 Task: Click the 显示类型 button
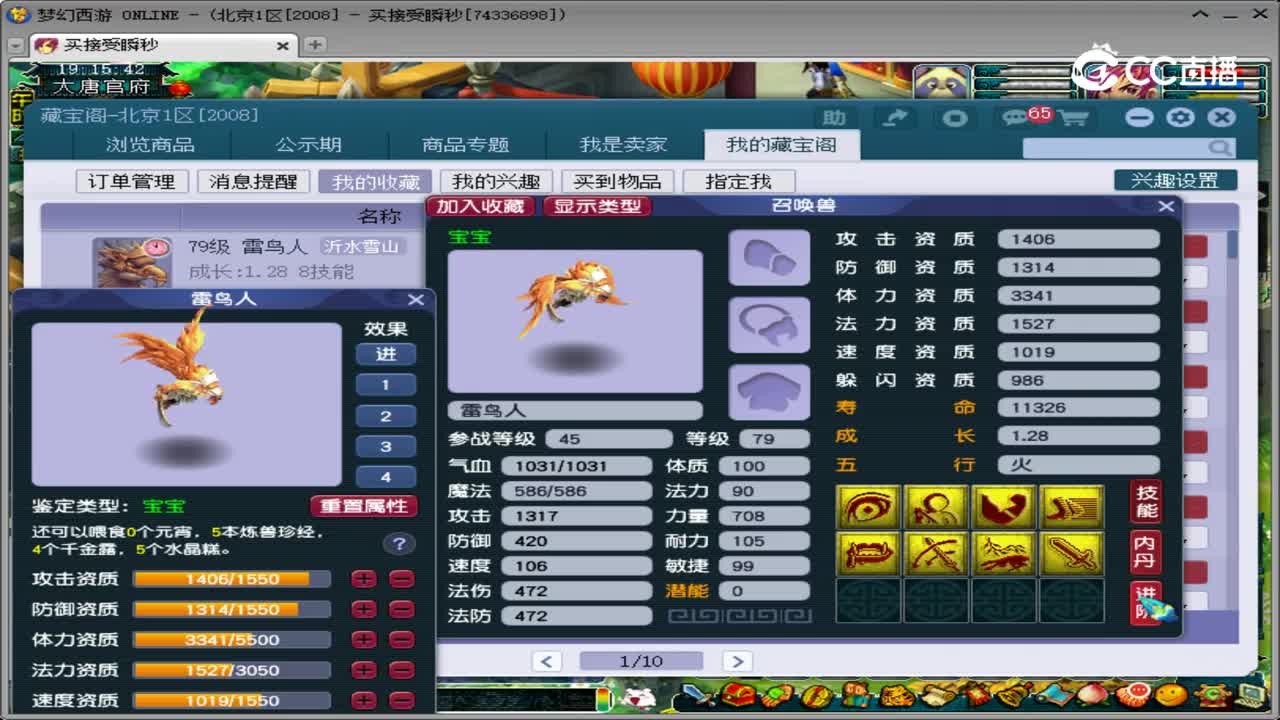598,206
